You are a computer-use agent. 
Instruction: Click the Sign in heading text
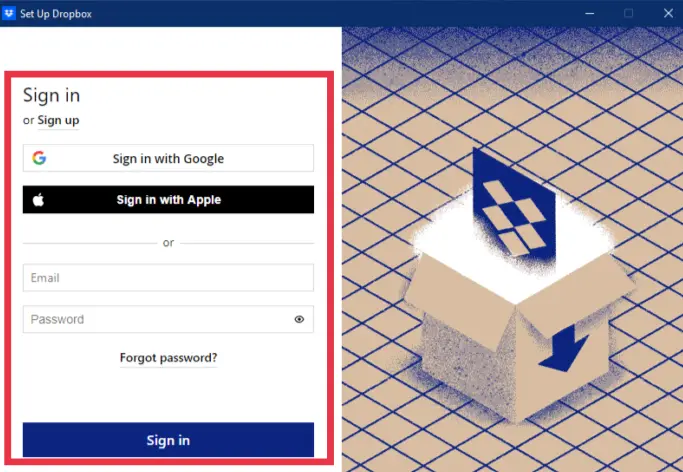pos(51,95)
